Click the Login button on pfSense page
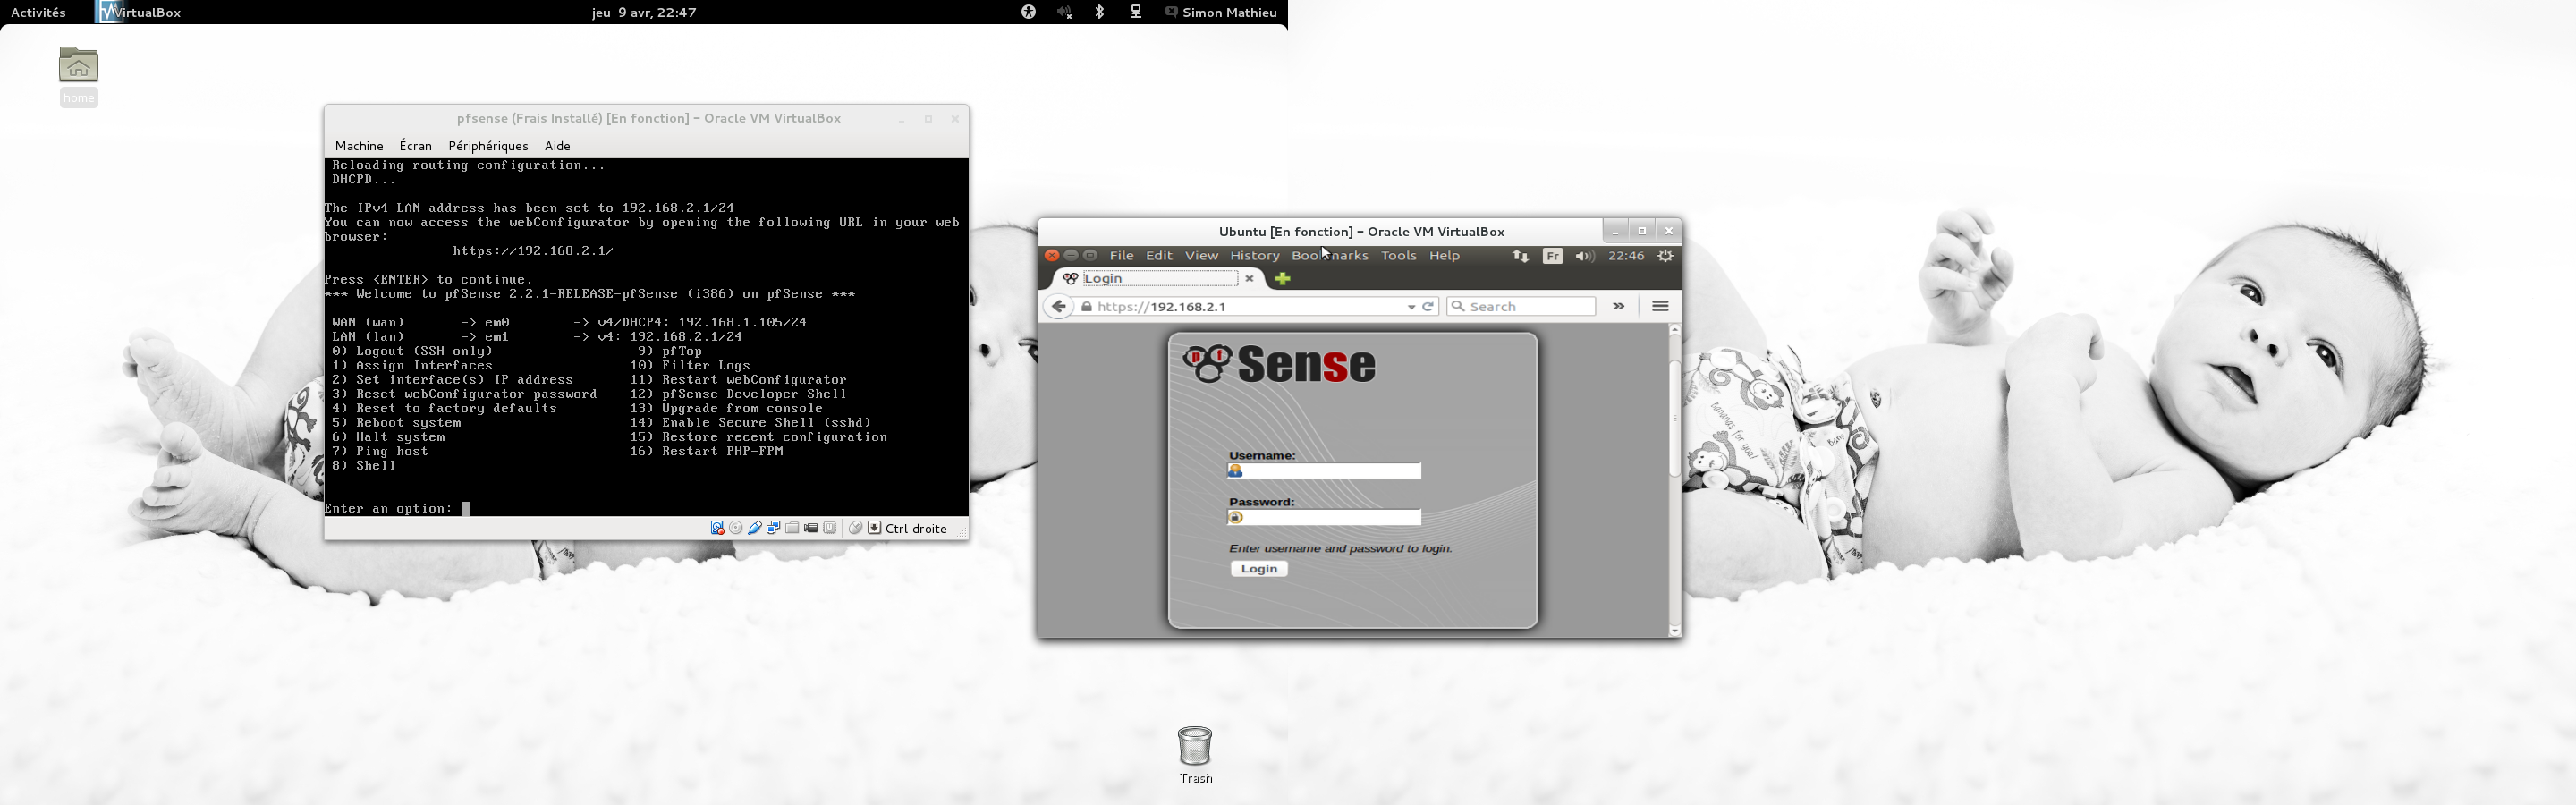Screen dimensions: 2576x805 click(1259, 569)
